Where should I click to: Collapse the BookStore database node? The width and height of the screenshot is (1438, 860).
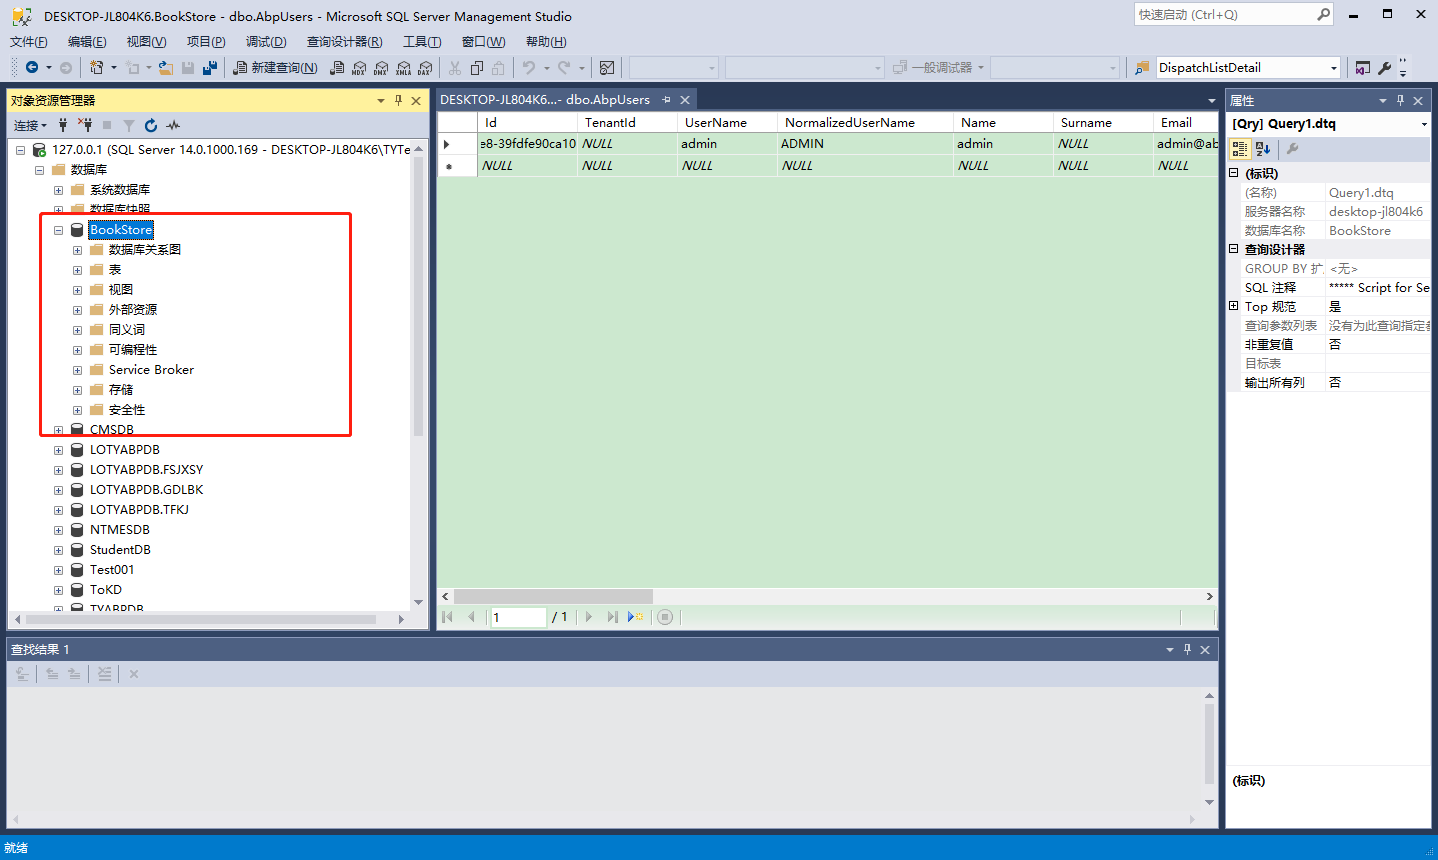58,230
